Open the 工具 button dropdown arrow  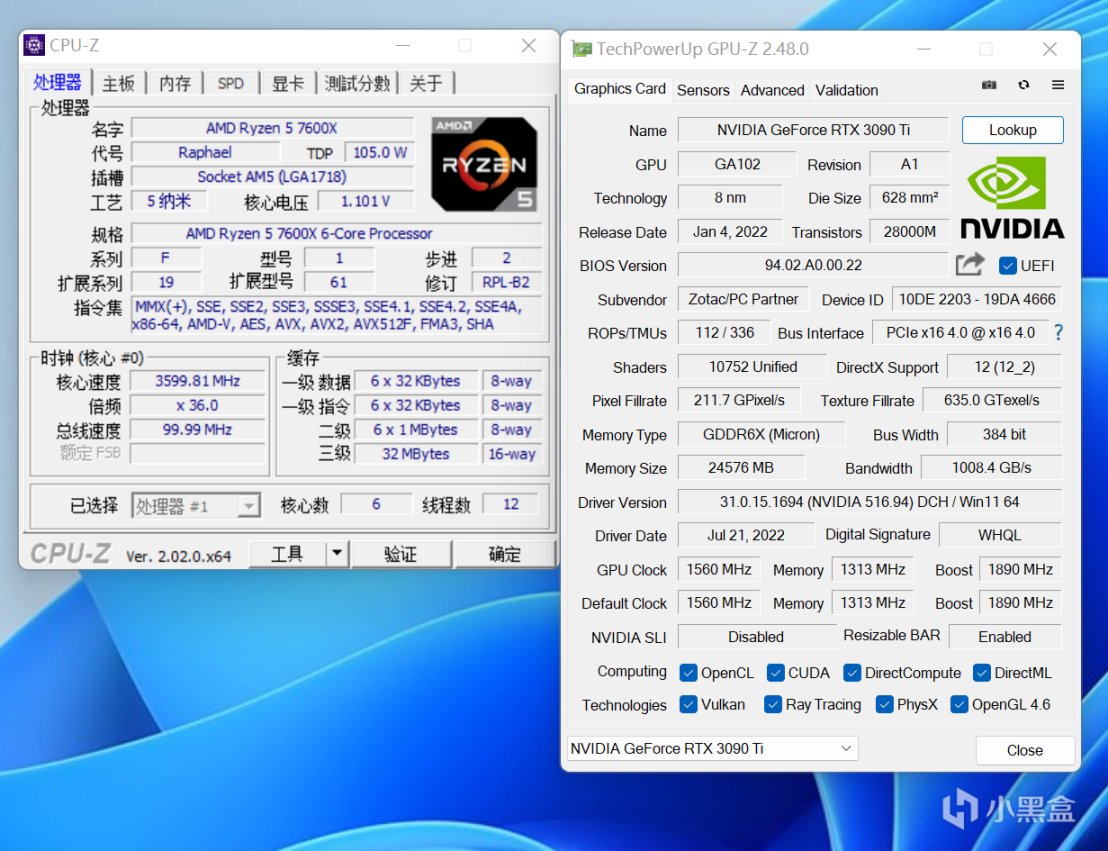[337, 553]
